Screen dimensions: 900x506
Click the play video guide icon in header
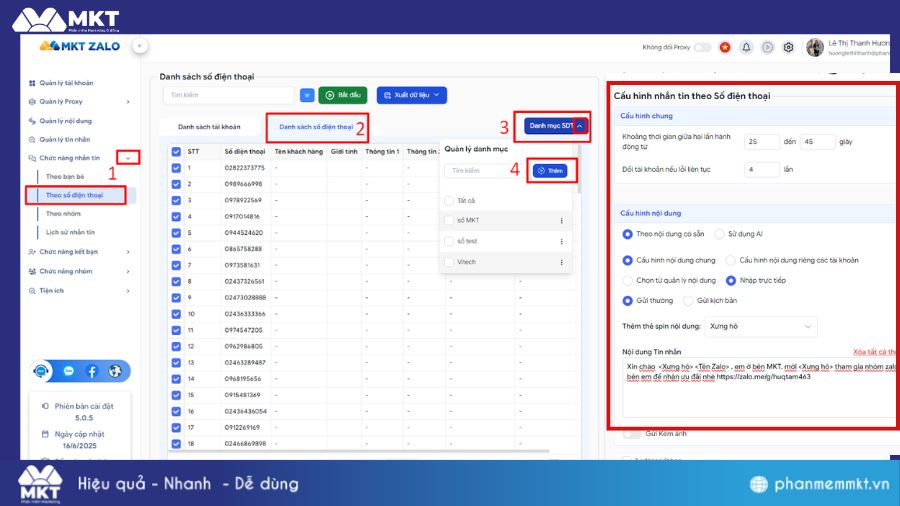coord(767,47)
